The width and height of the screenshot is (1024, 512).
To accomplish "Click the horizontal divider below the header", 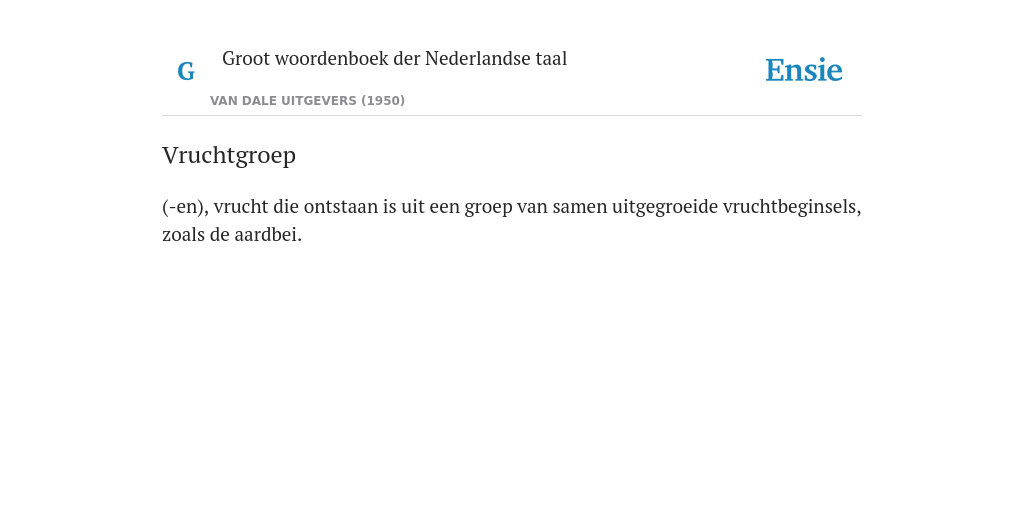I will pyautogui.click(x=512, y=116).
